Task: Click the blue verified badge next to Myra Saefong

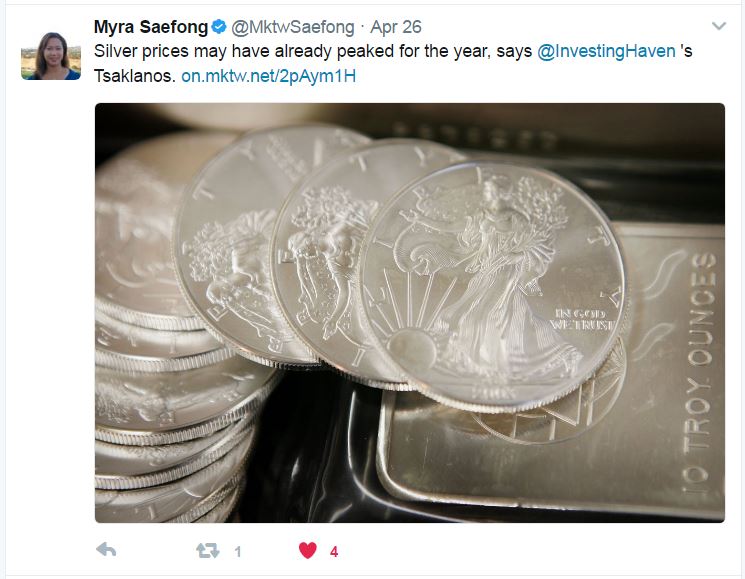Action: point(219,27)
